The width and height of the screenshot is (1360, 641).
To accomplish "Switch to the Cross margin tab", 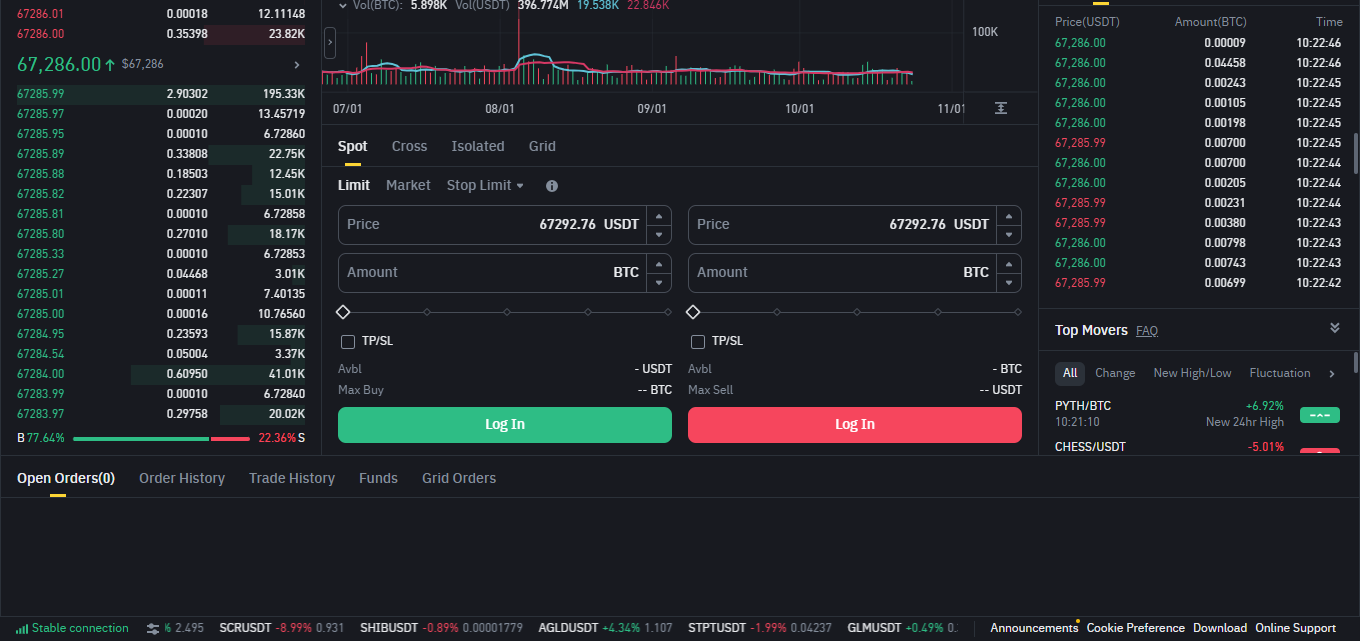I will [x=409, y=146].
